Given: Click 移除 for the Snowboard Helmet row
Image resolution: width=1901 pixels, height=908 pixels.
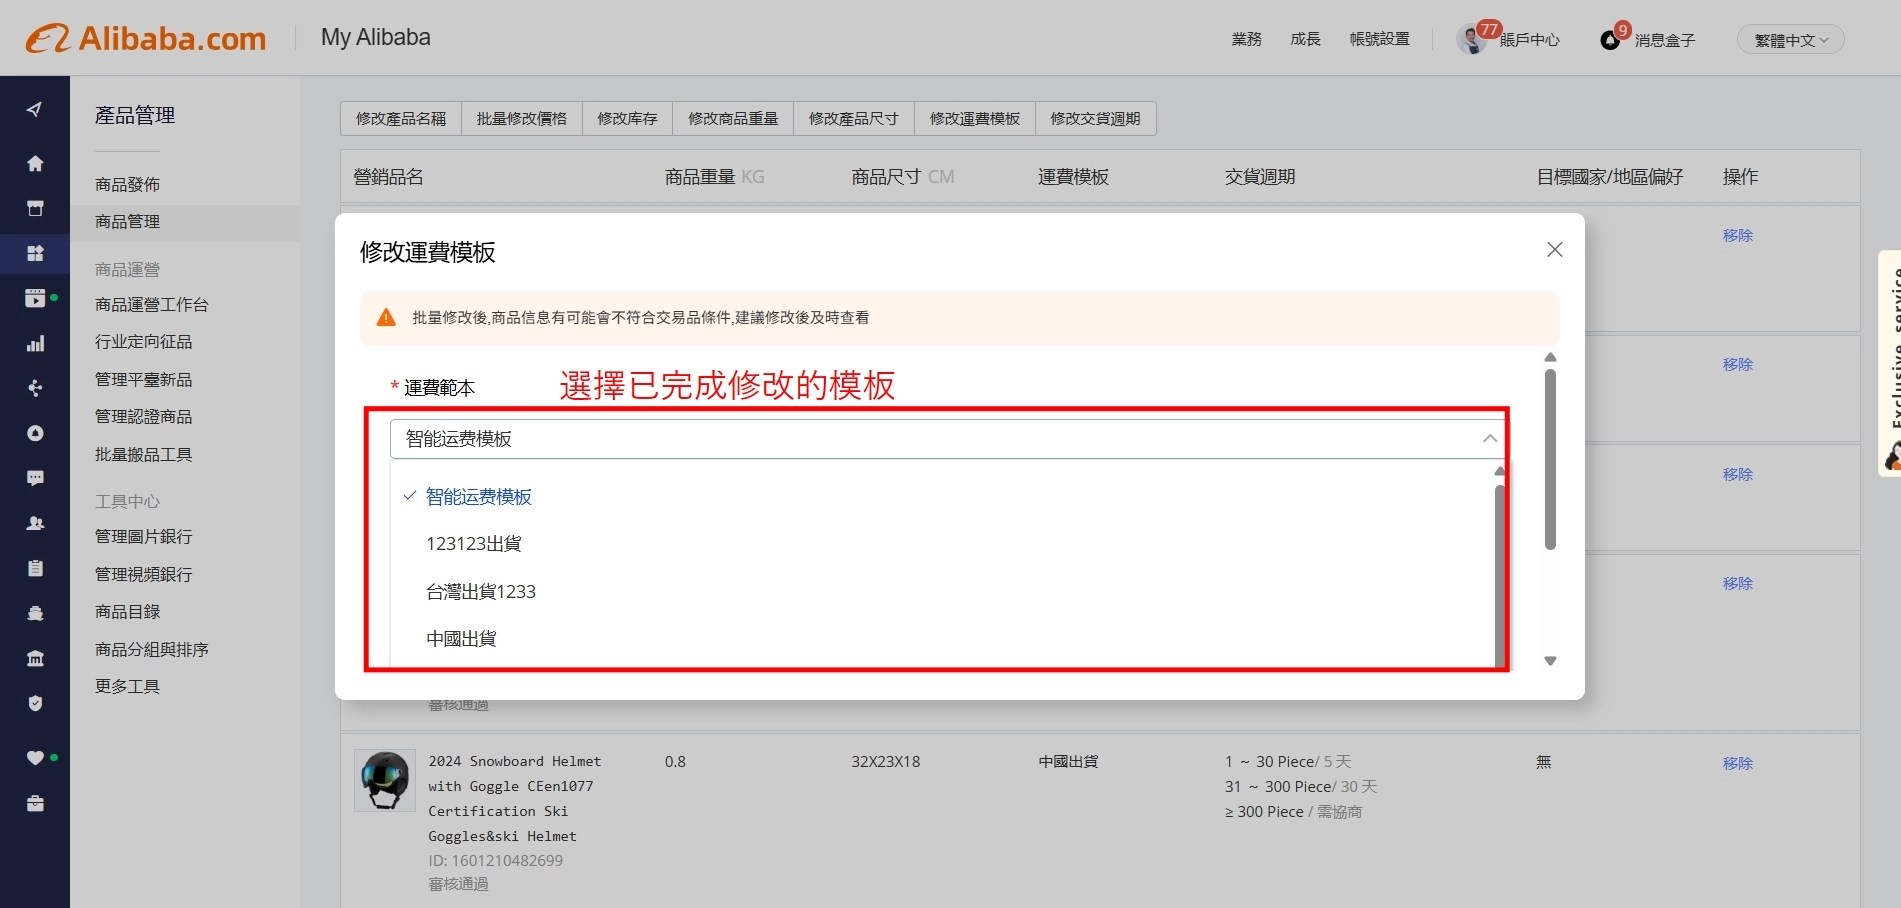Looking at the screenshot, I should tap(1737, 763).
